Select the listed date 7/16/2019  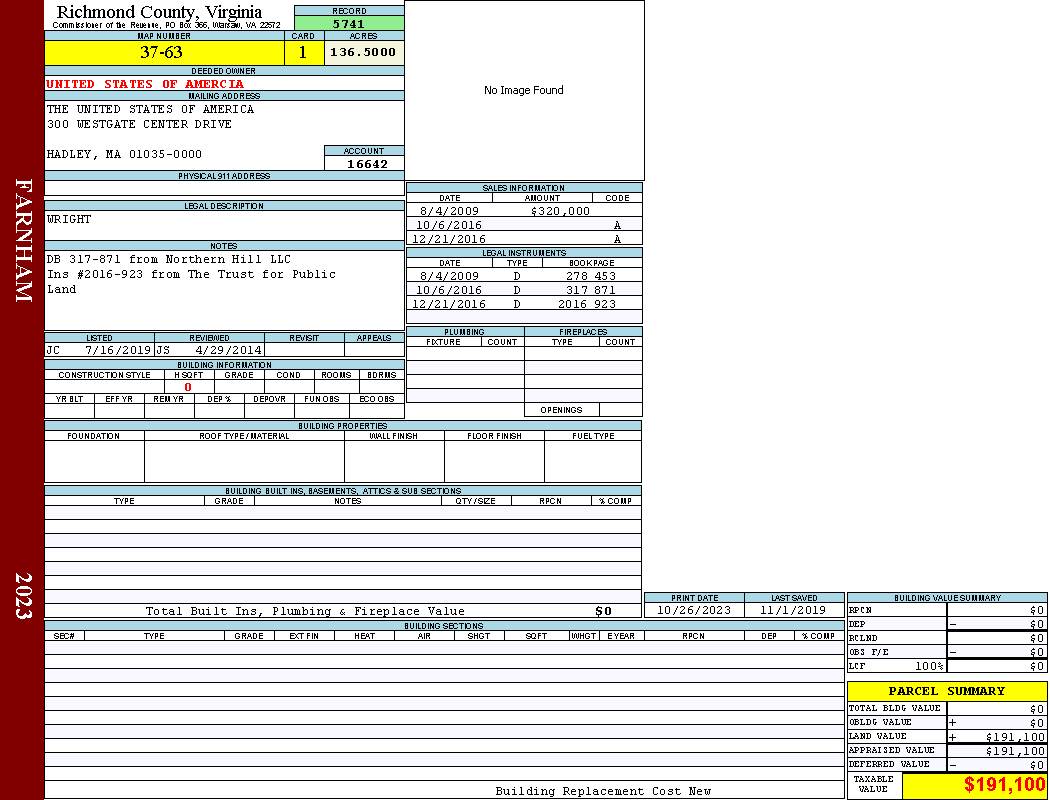pyautogui.click(x=117, y=351)
